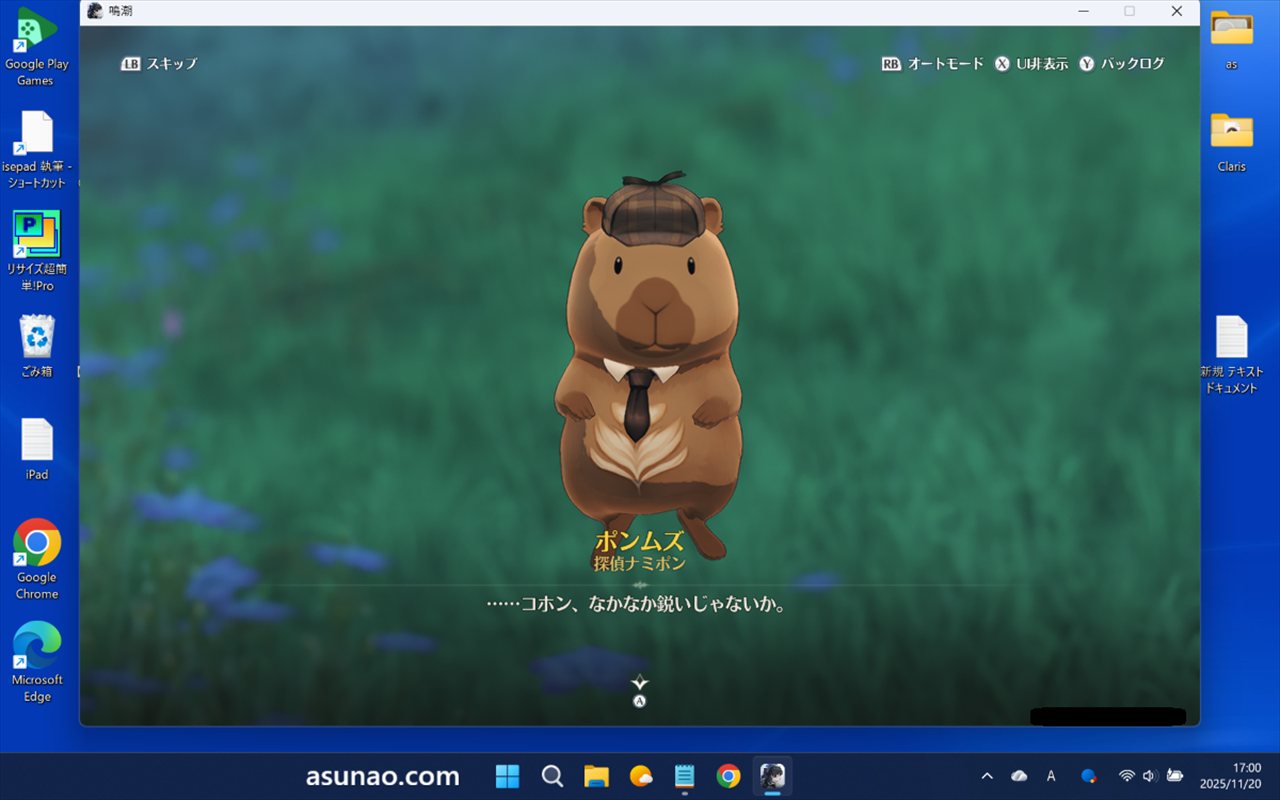Open the volume control in system tray

coord(1149,776)
